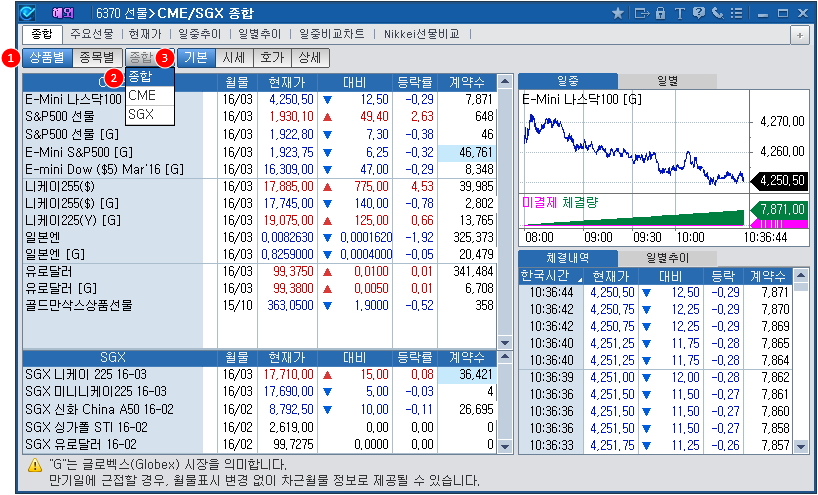Choose CME in the dropdown list
Screen dimensions: 818x495
pos(150,95)
